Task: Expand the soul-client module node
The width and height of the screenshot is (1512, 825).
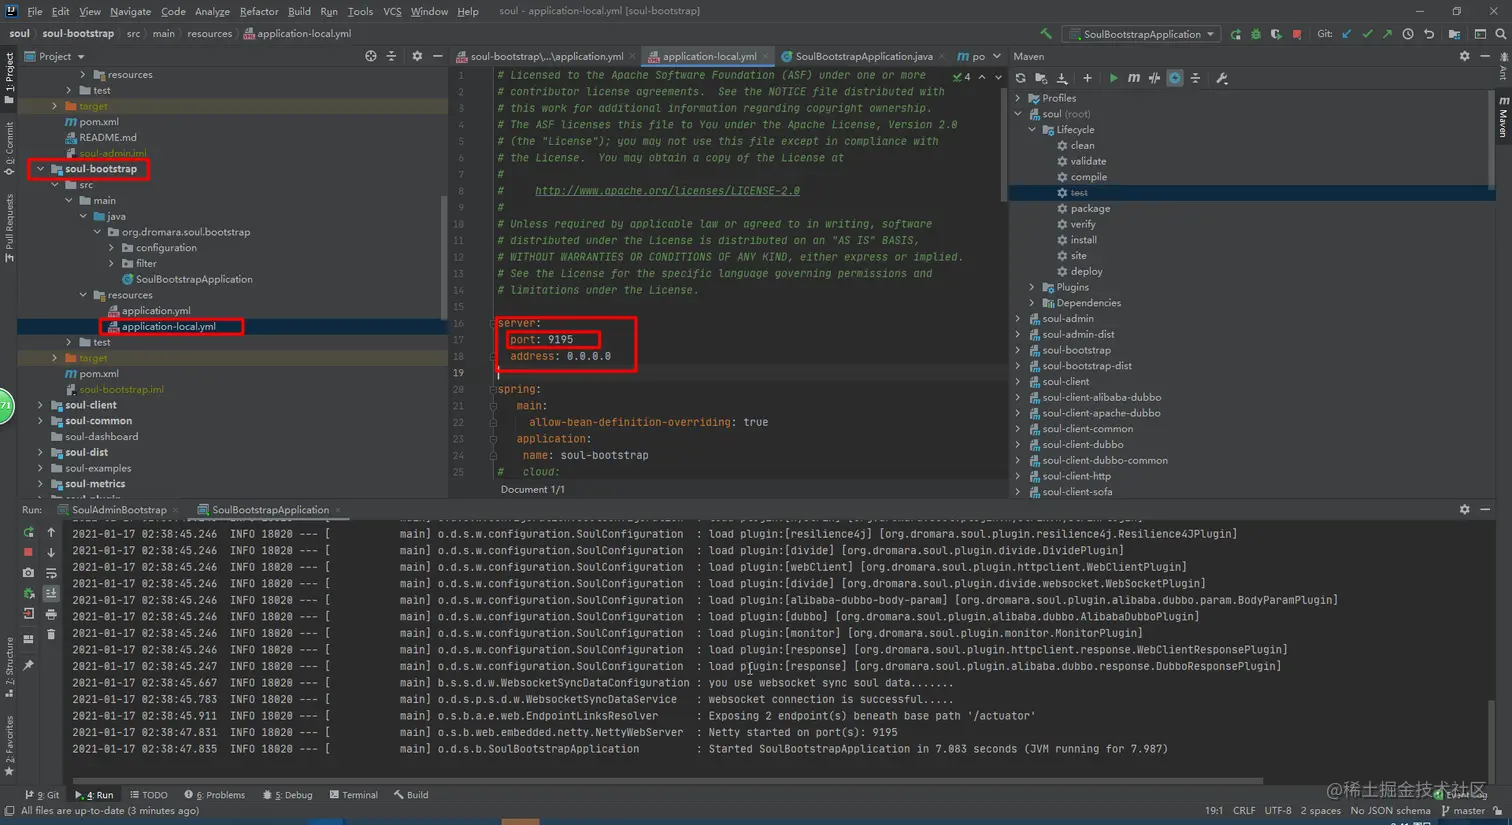Action: [x=41, y=405]
